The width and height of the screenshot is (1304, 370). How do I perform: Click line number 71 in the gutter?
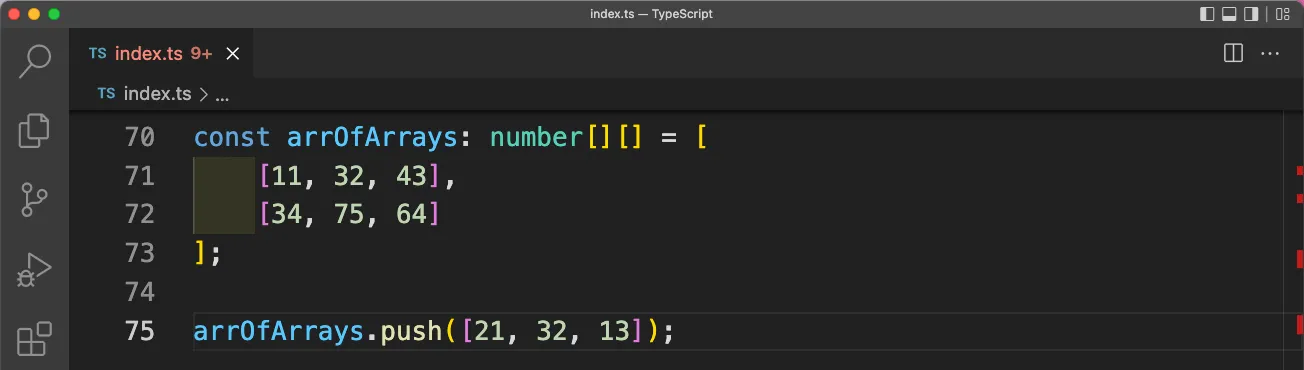click(140, 176)
